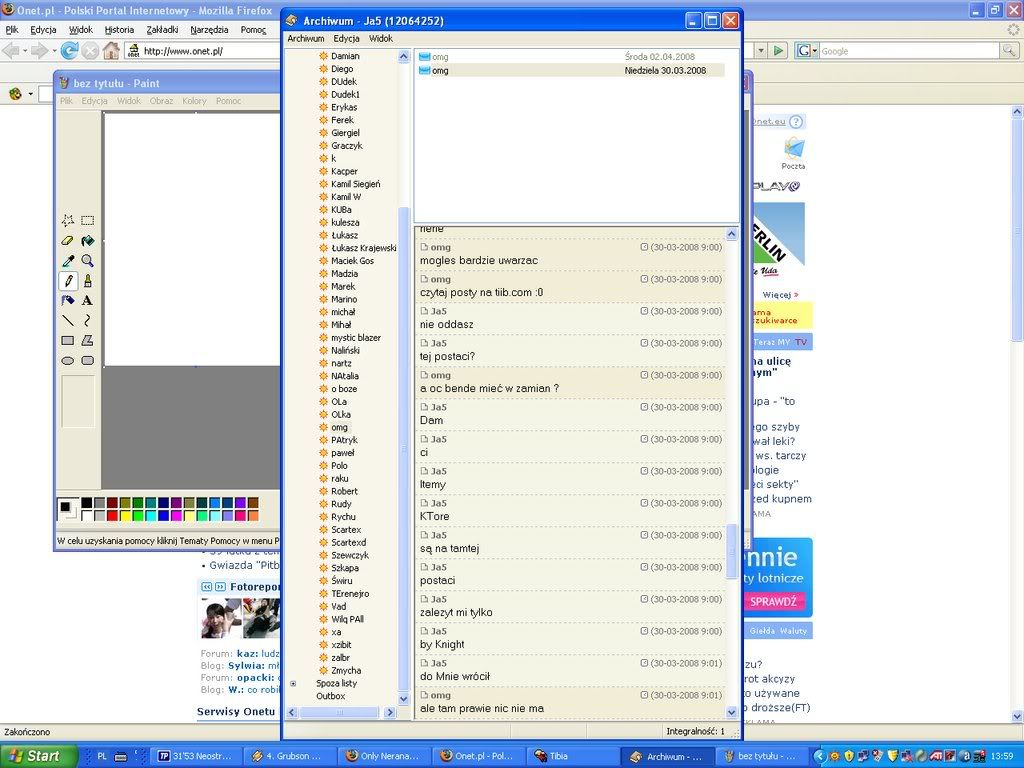
Task: Click the Firefox Stop loading button
Action: [90, 50]
